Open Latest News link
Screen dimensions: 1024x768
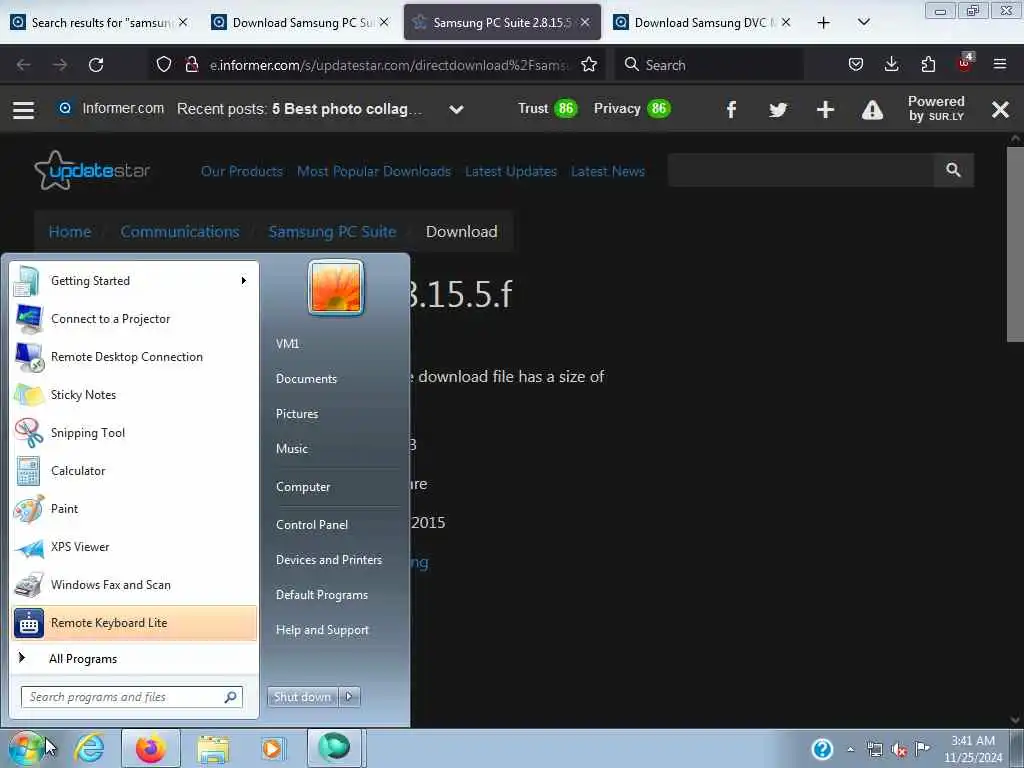point(608,171)
